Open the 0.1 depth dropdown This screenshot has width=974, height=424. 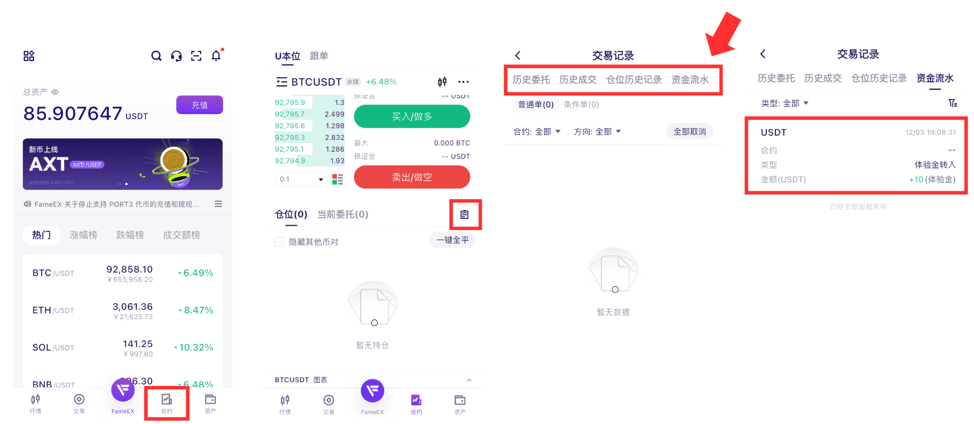[x=300, y=179]
